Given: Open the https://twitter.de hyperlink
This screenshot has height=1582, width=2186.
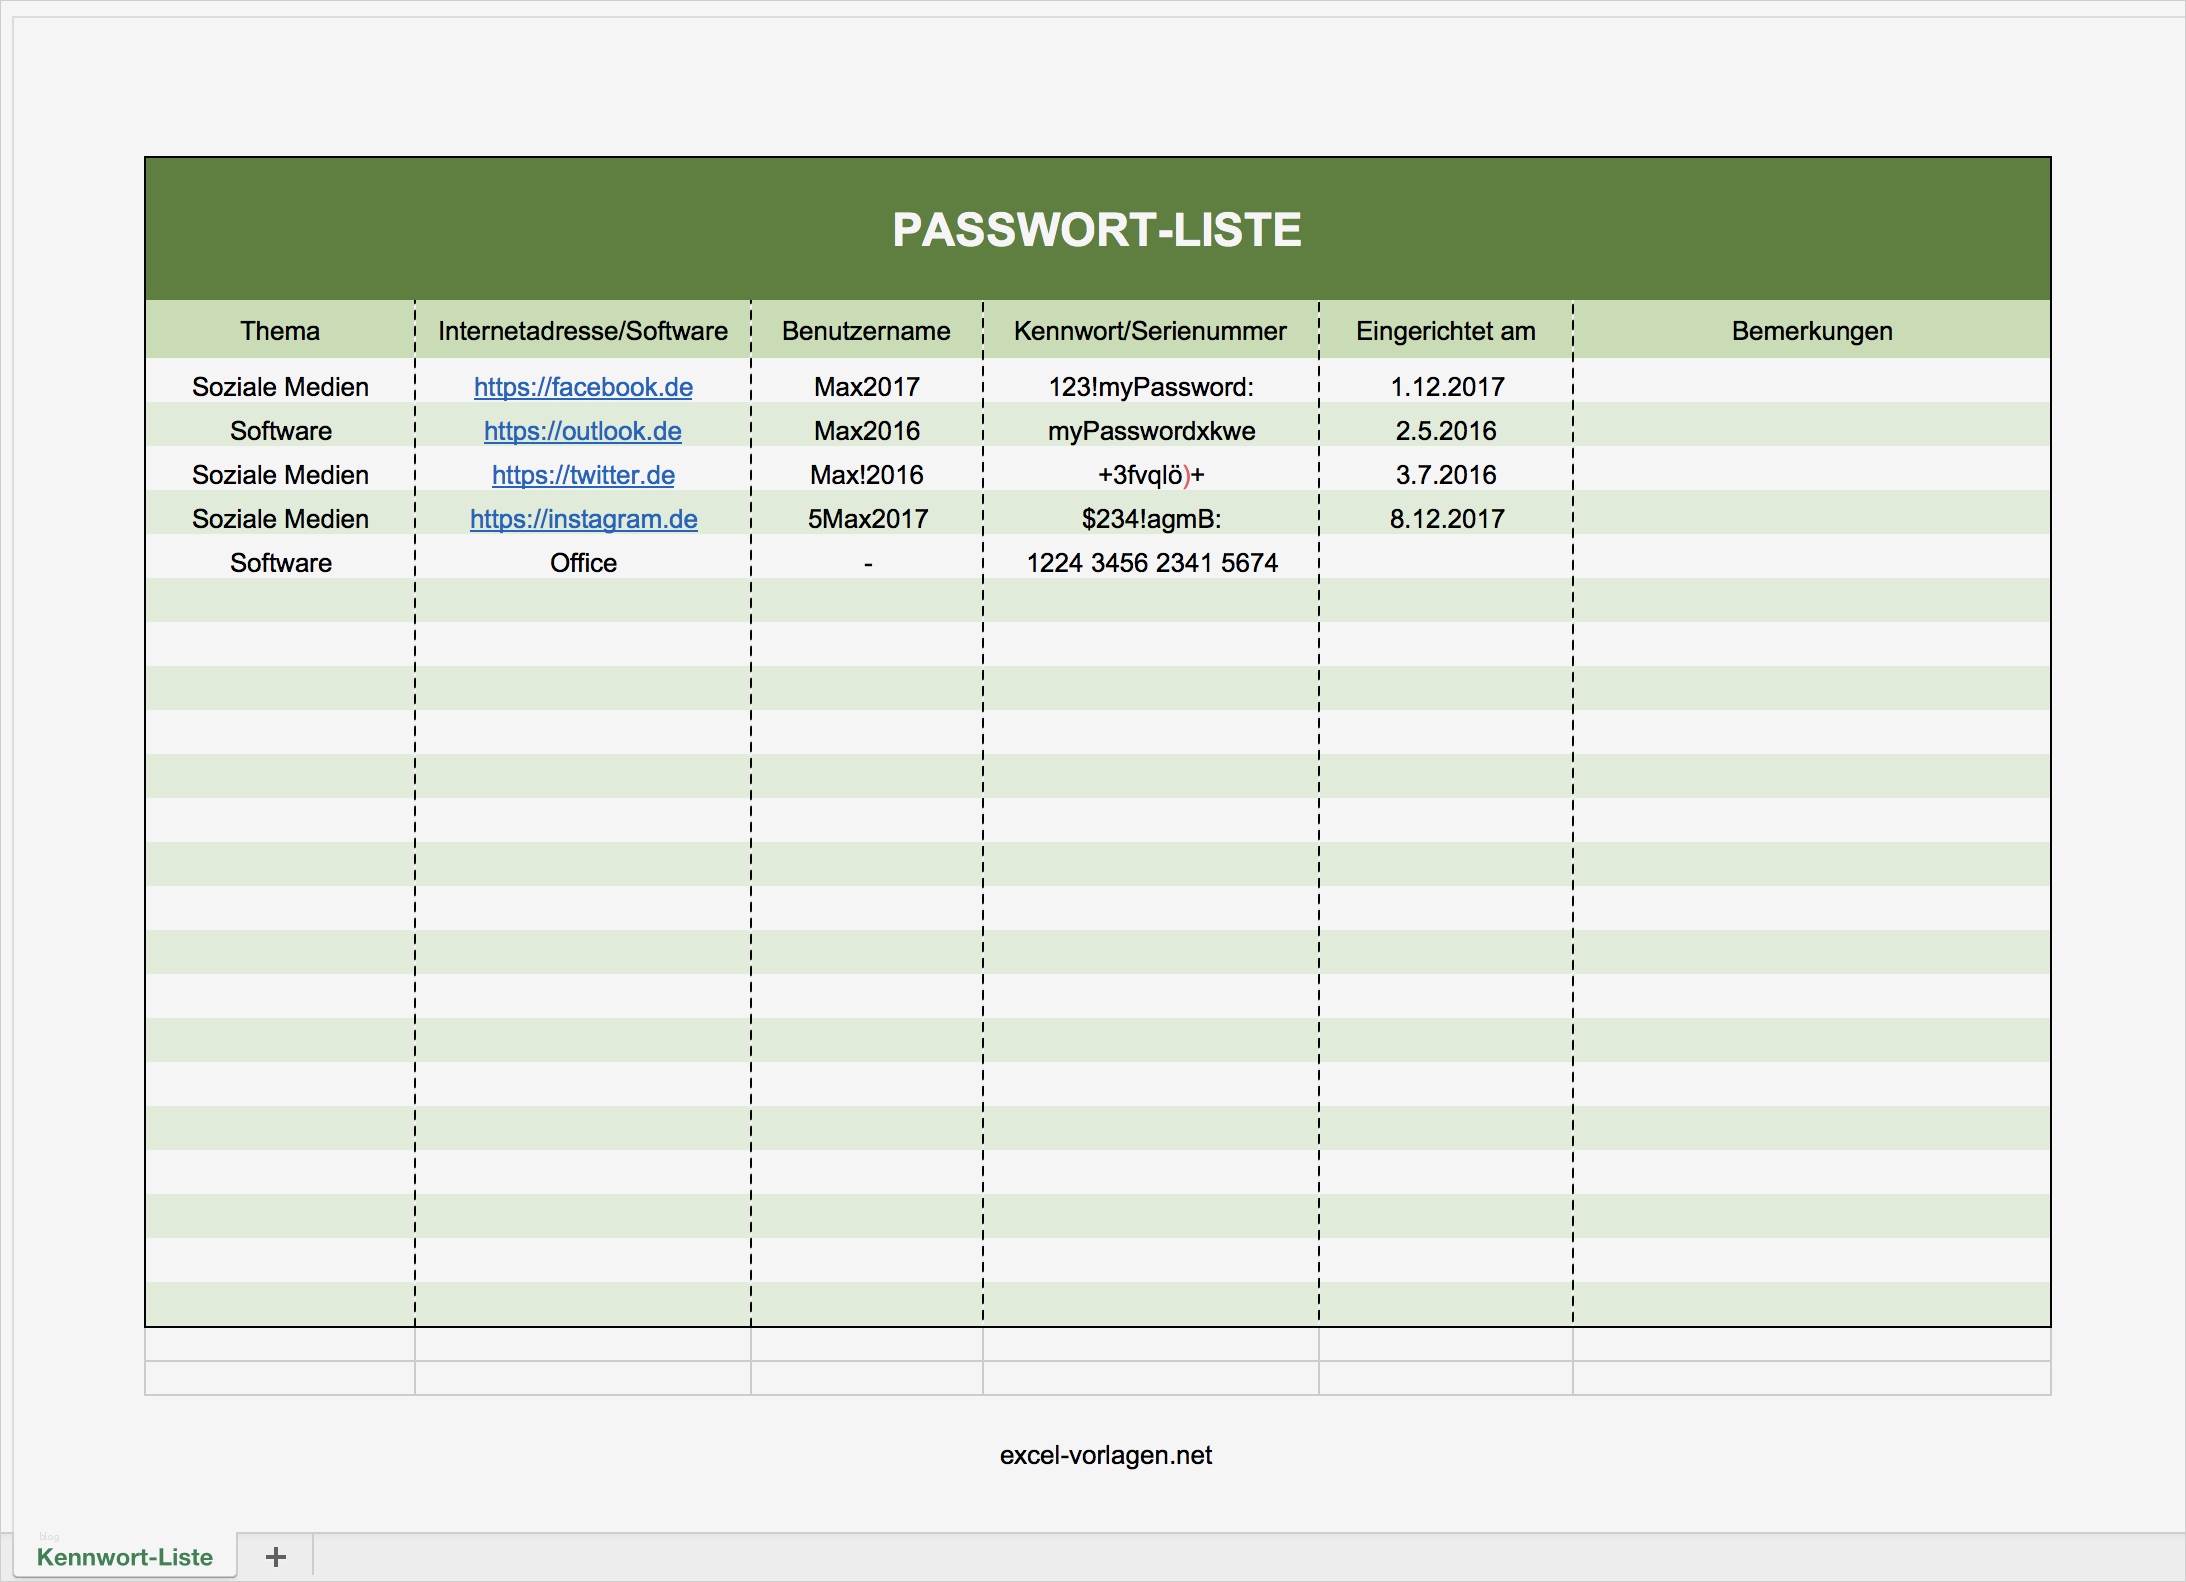Looking at the screenshot, I should point(582,475).
